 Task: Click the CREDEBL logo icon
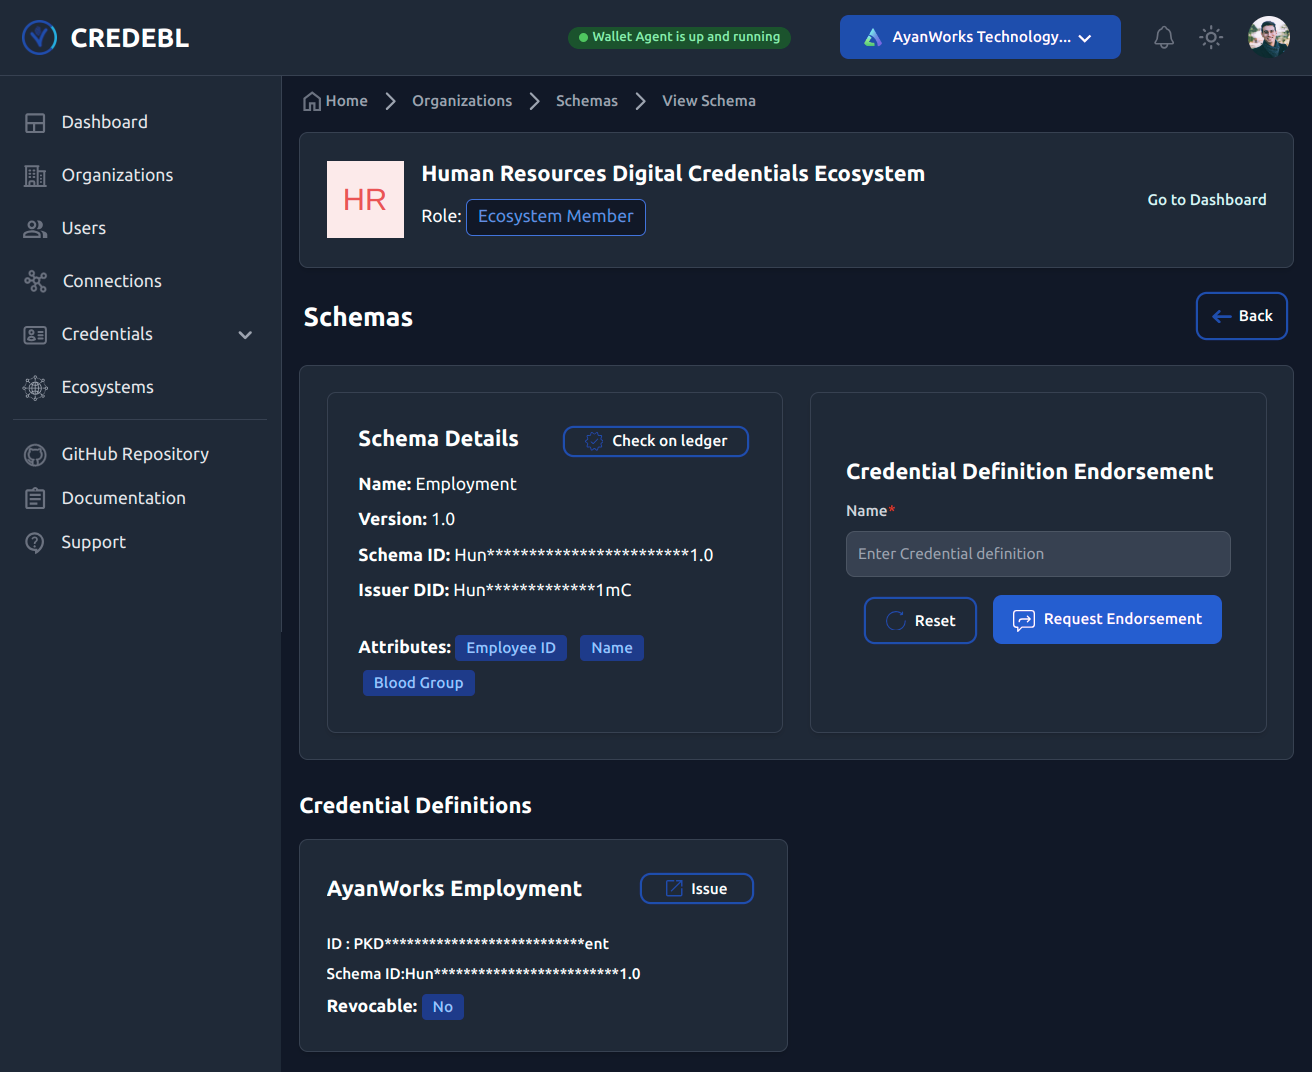39,38
